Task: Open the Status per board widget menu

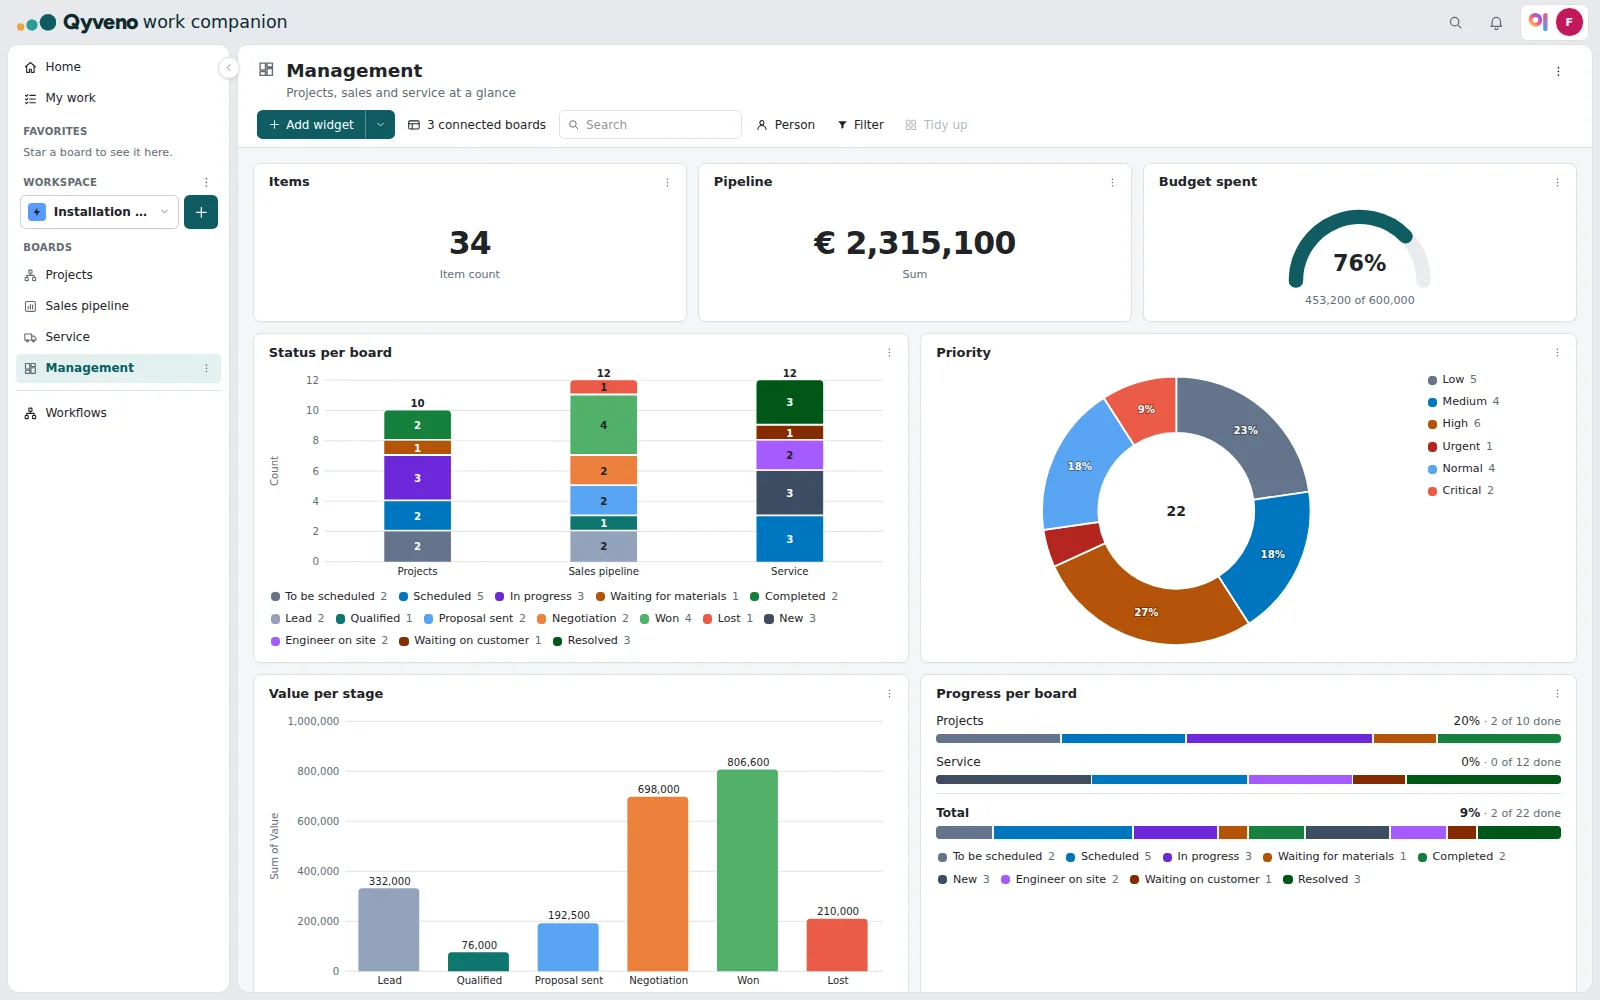Action: pos(889,353)
